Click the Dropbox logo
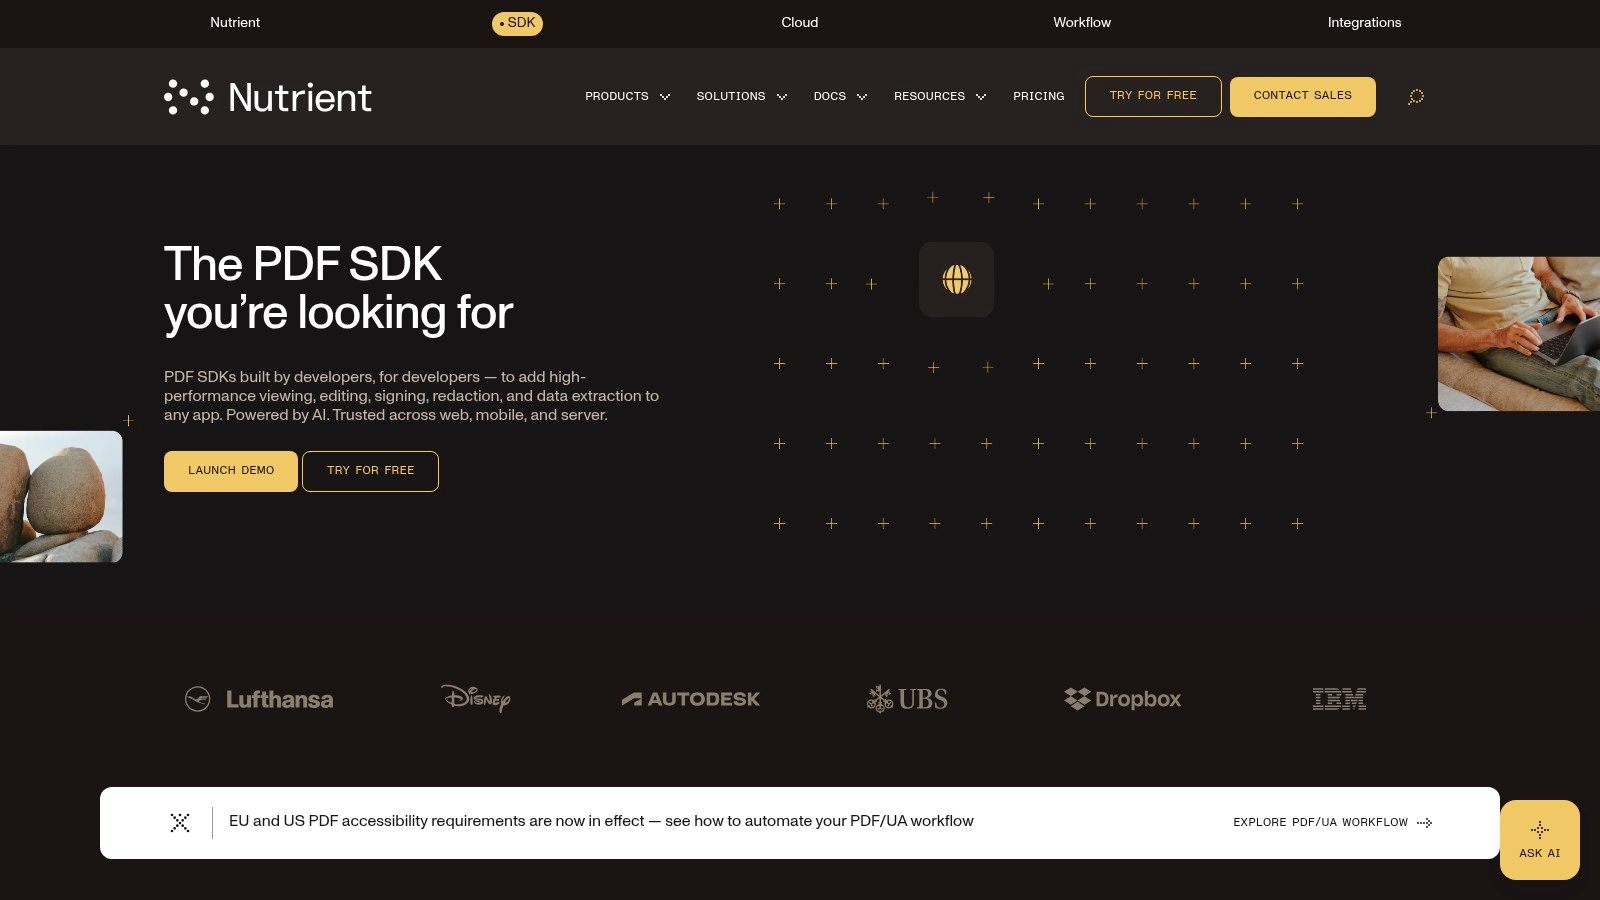 pos(1122,699)
